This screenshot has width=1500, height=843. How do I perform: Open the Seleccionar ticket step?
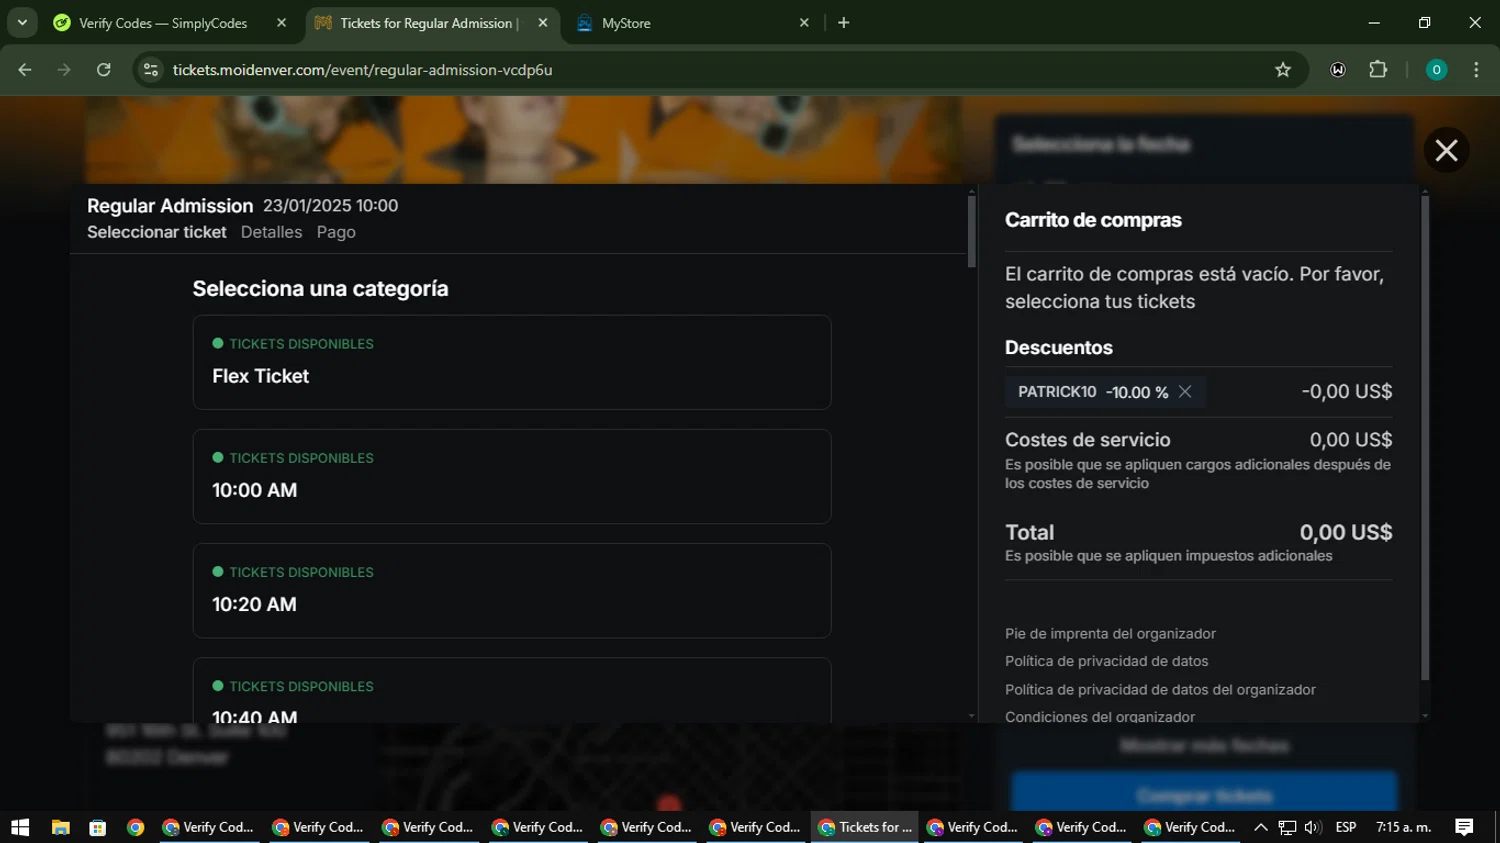tap(157, 232)
